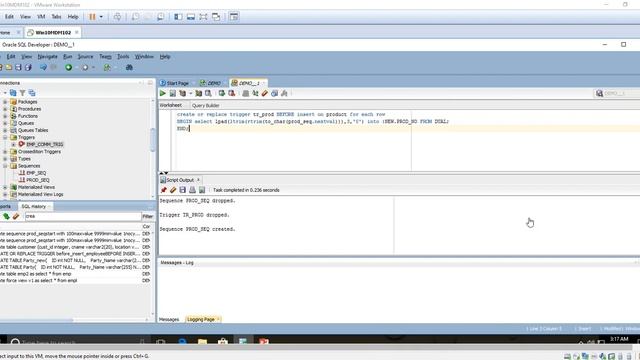
Task: Select the Messages tab at the bottom
Action: 169,319
